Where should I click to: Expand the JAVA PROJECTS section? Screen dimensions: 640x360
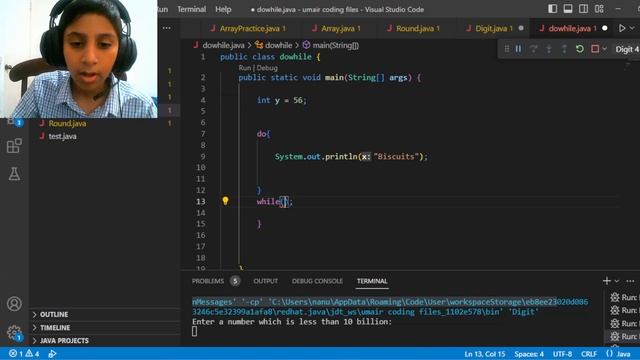(x=104, y=340)
